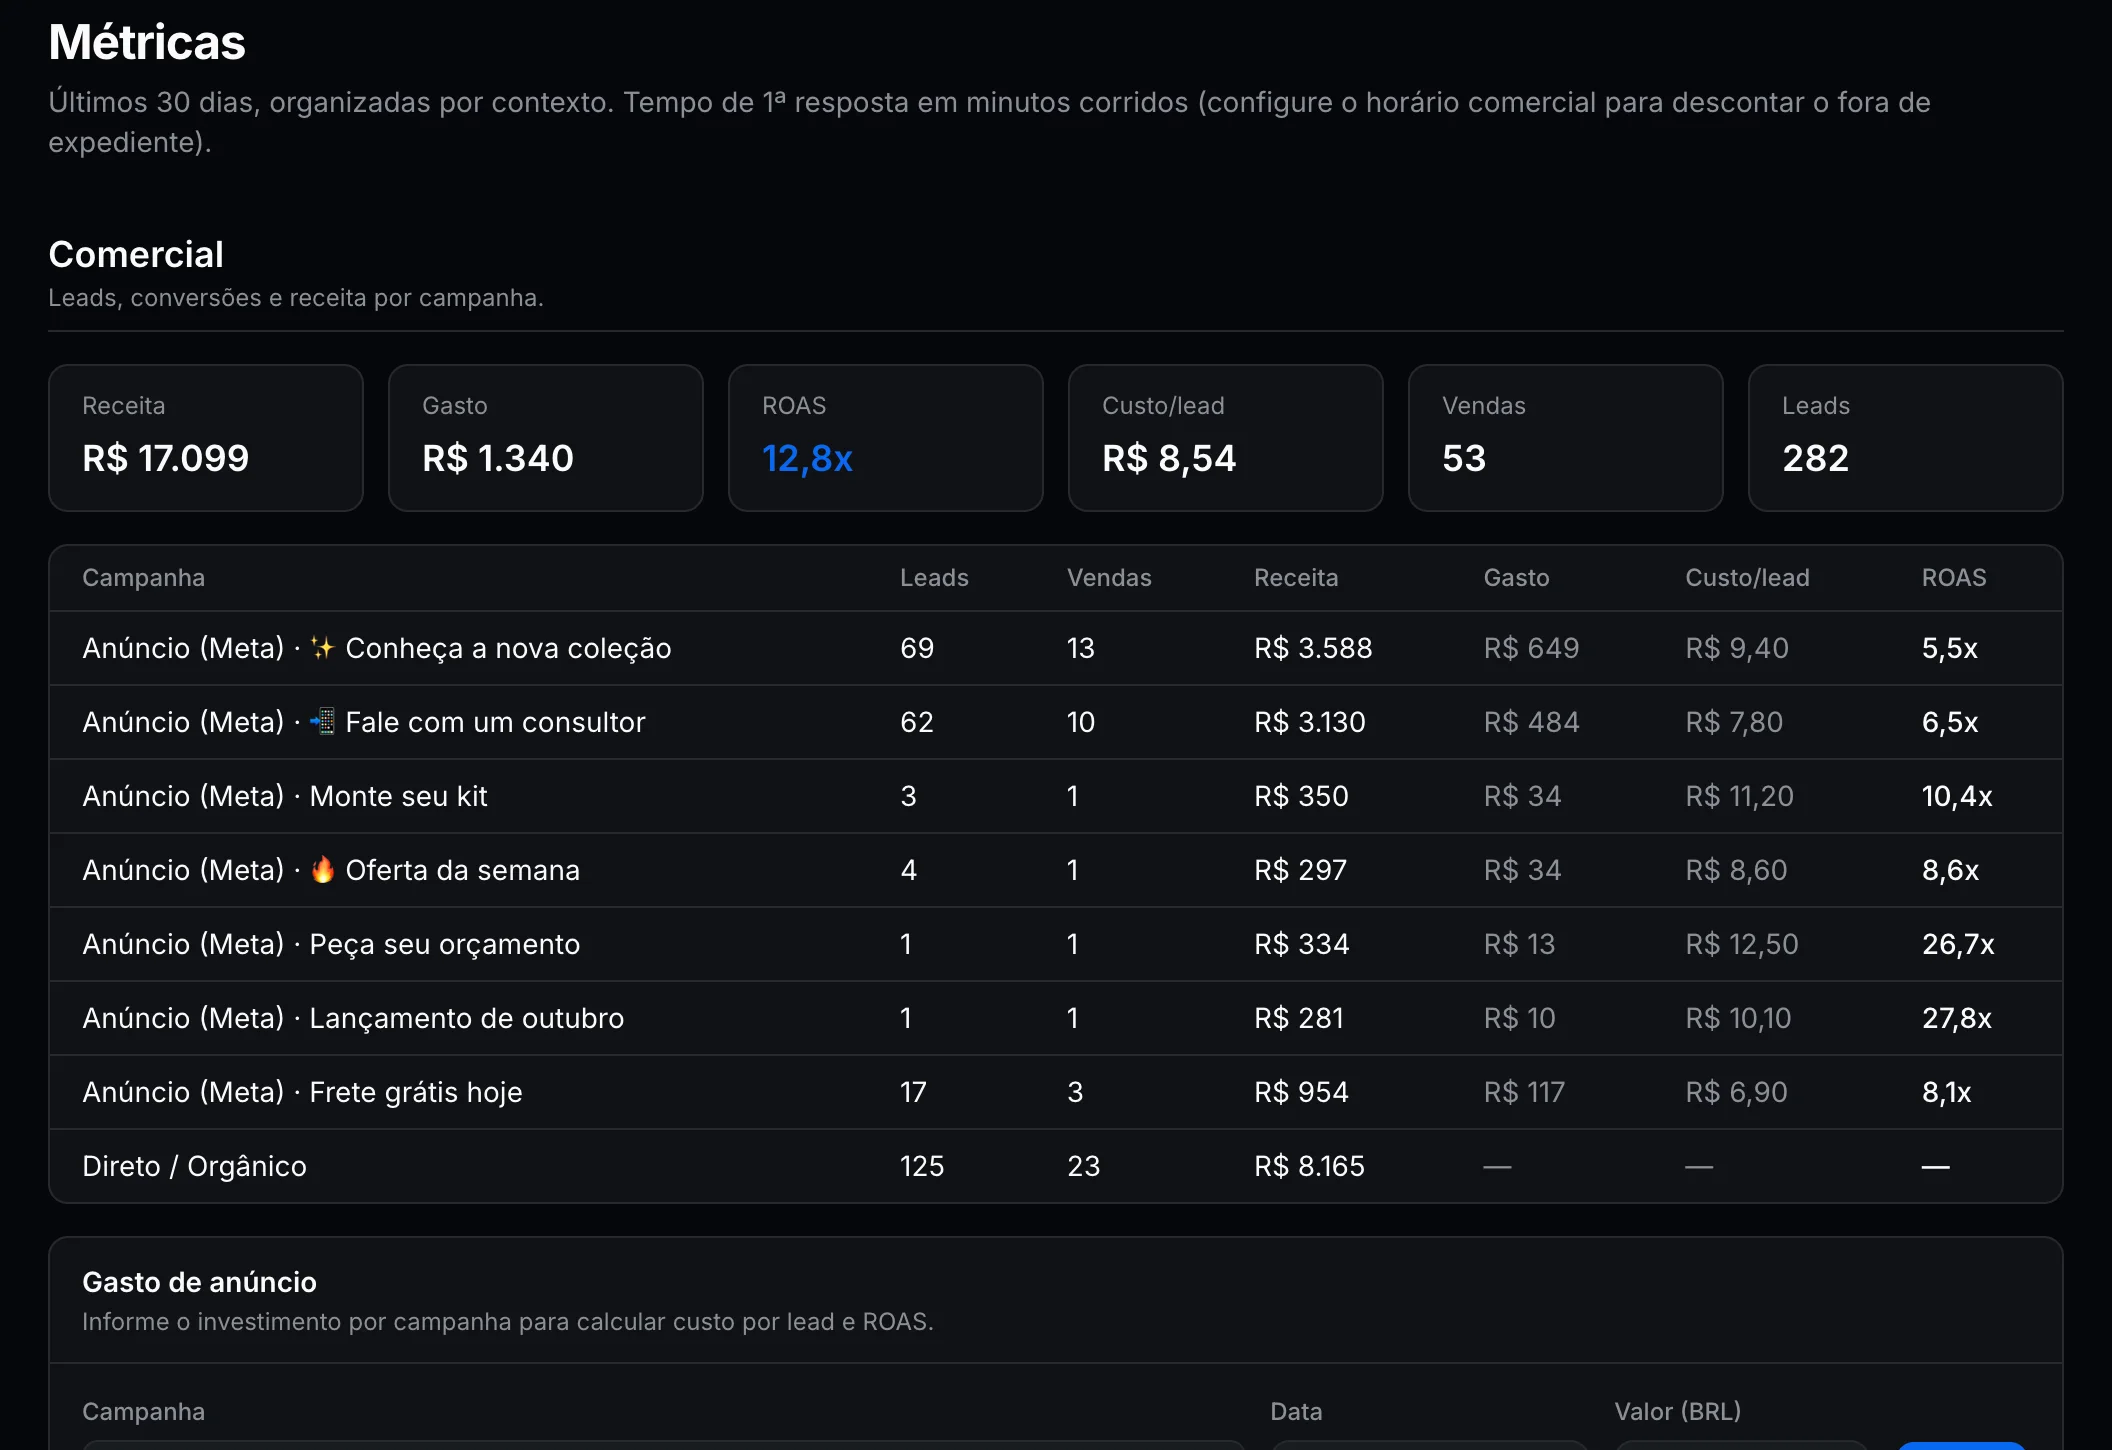Click the Gasto de anúncio section heading
2112x1450 pixels.
(x=199, y=1282)
